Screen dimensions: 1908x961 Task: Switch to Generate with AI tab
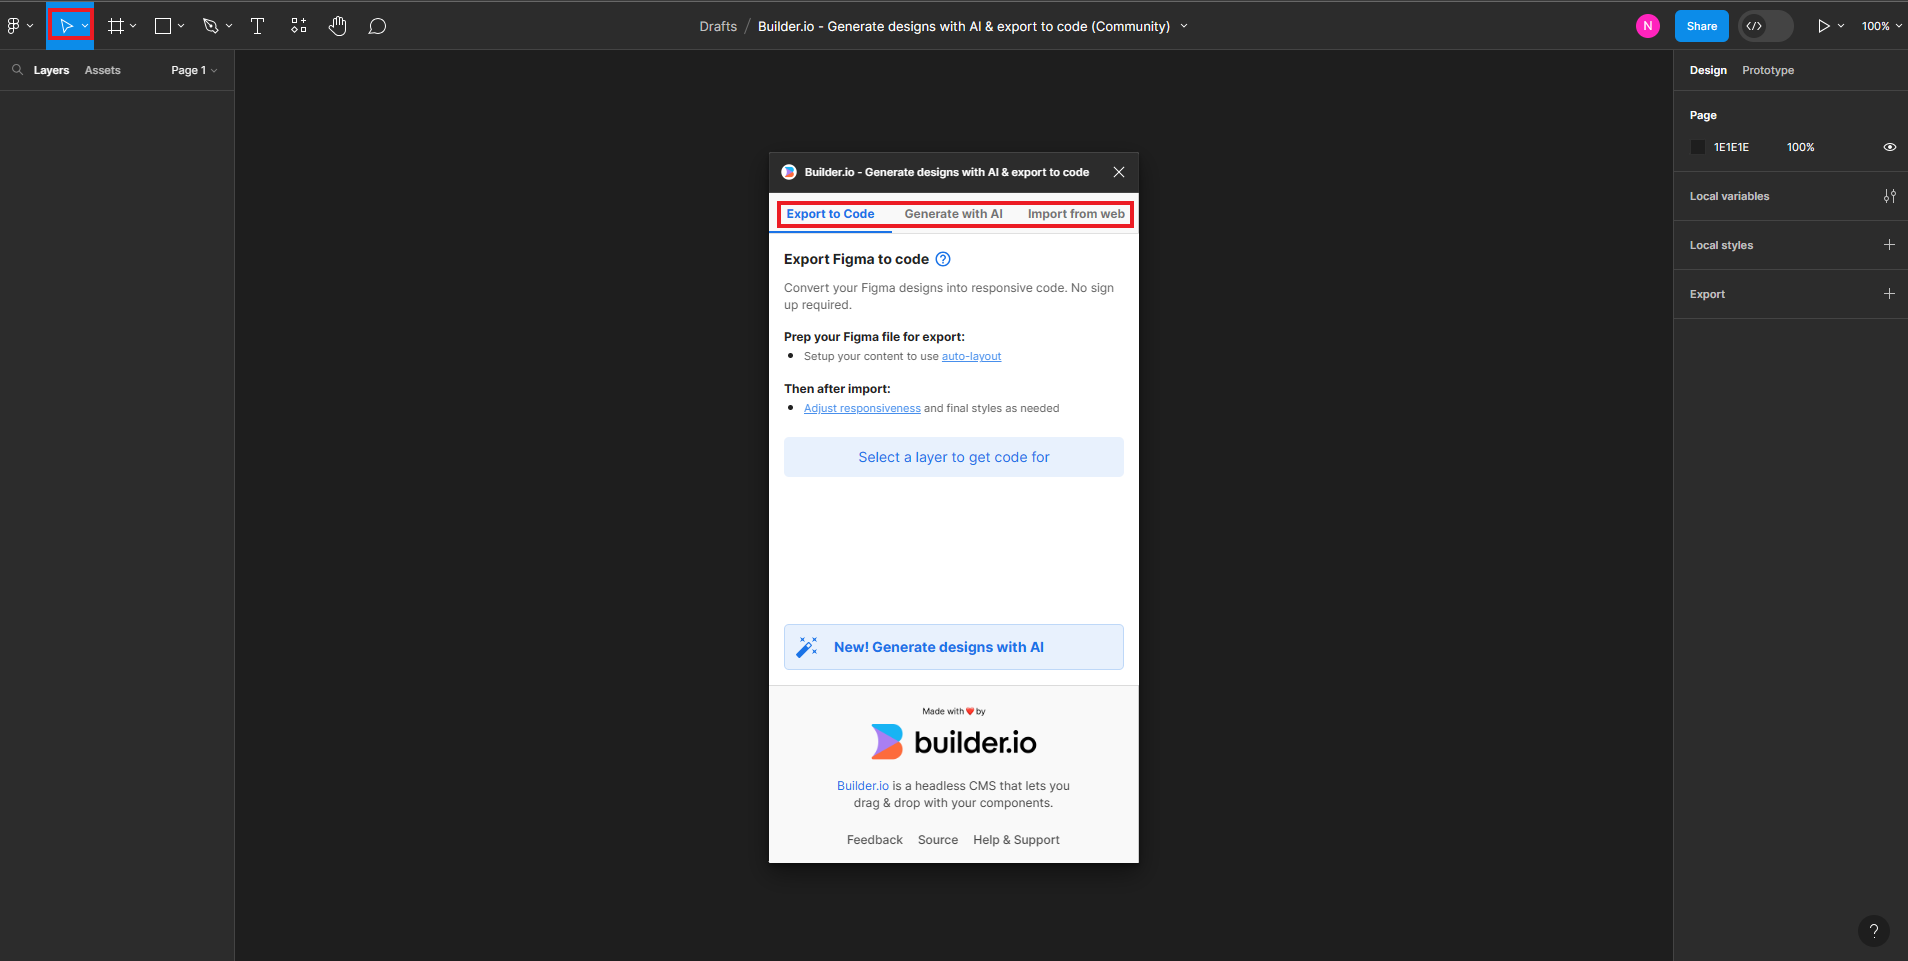(x=953, y=214)
